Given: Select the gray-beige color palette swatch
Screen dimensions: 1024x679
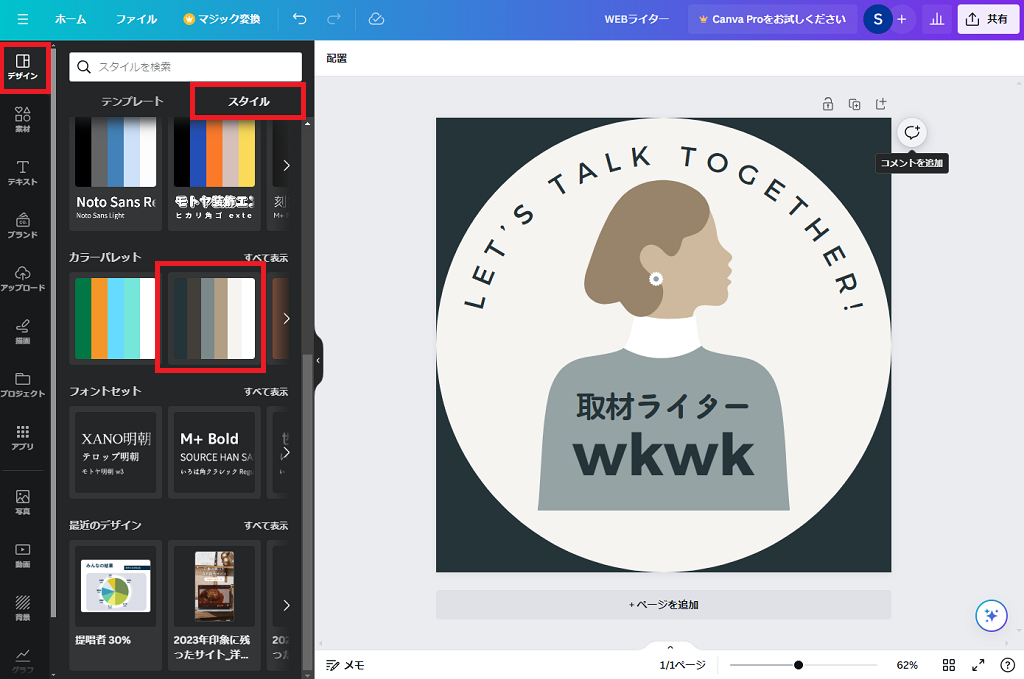Looking at the screenshot, I should pyautogui.click(x=214, y=318).
